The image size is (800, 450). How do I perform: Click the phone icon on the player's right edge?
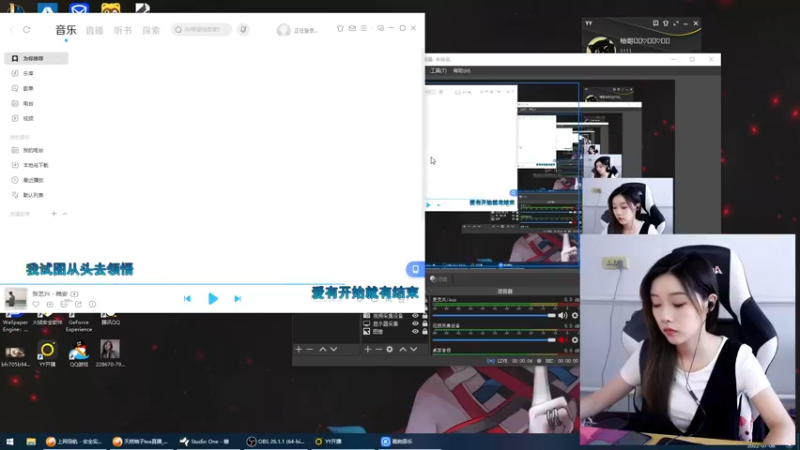pyautogui.click(x=415, y=269)
